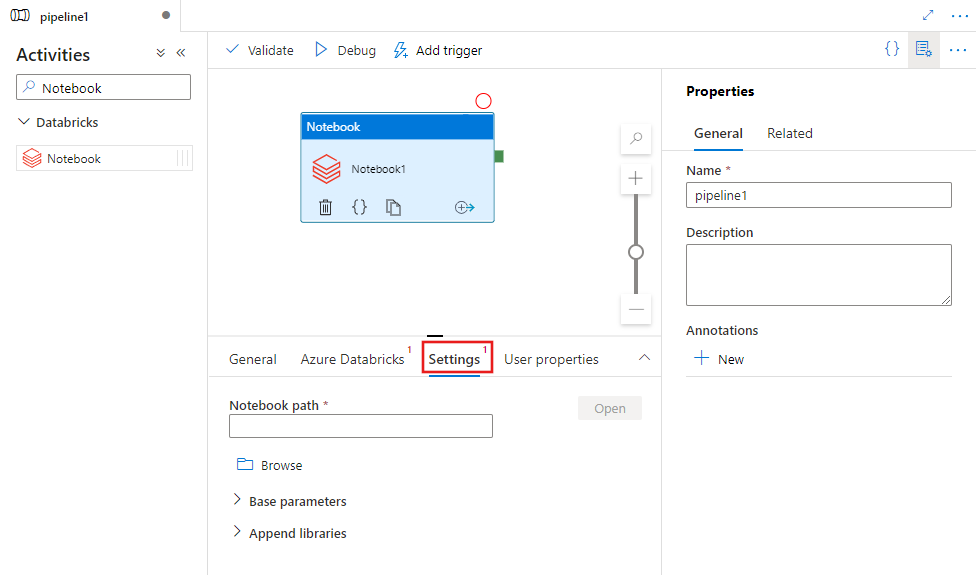Click the canvas search magnifier button

pyautogui.click(x=635, y=138)
